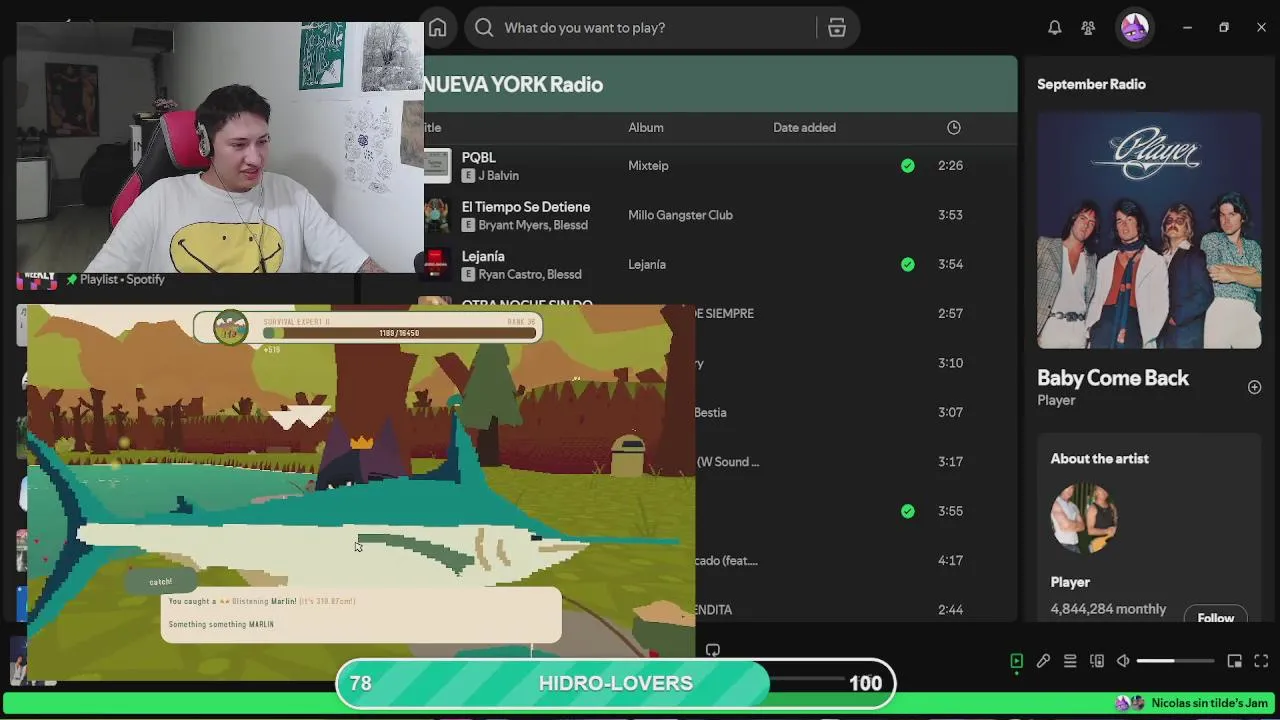
Task: Open the Player artist link under song title
Action: 1056,400
